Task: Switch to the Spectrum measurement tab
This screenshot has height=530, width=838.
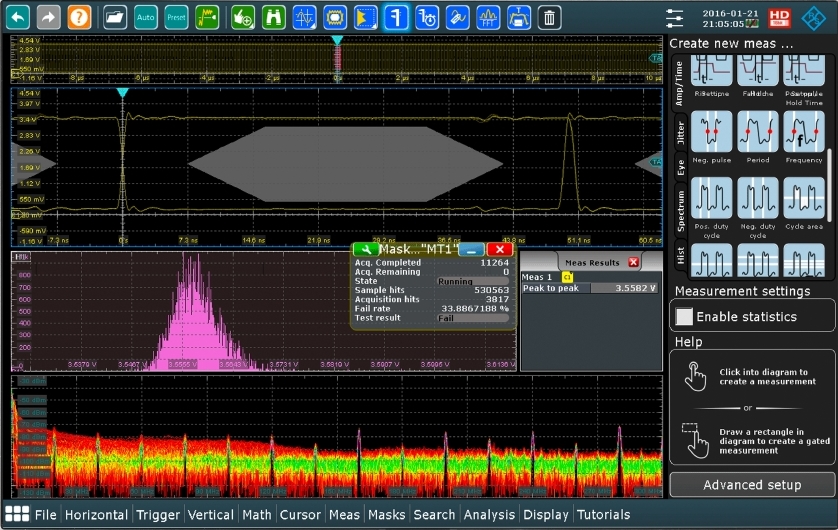Action: [x=681, y=210]
